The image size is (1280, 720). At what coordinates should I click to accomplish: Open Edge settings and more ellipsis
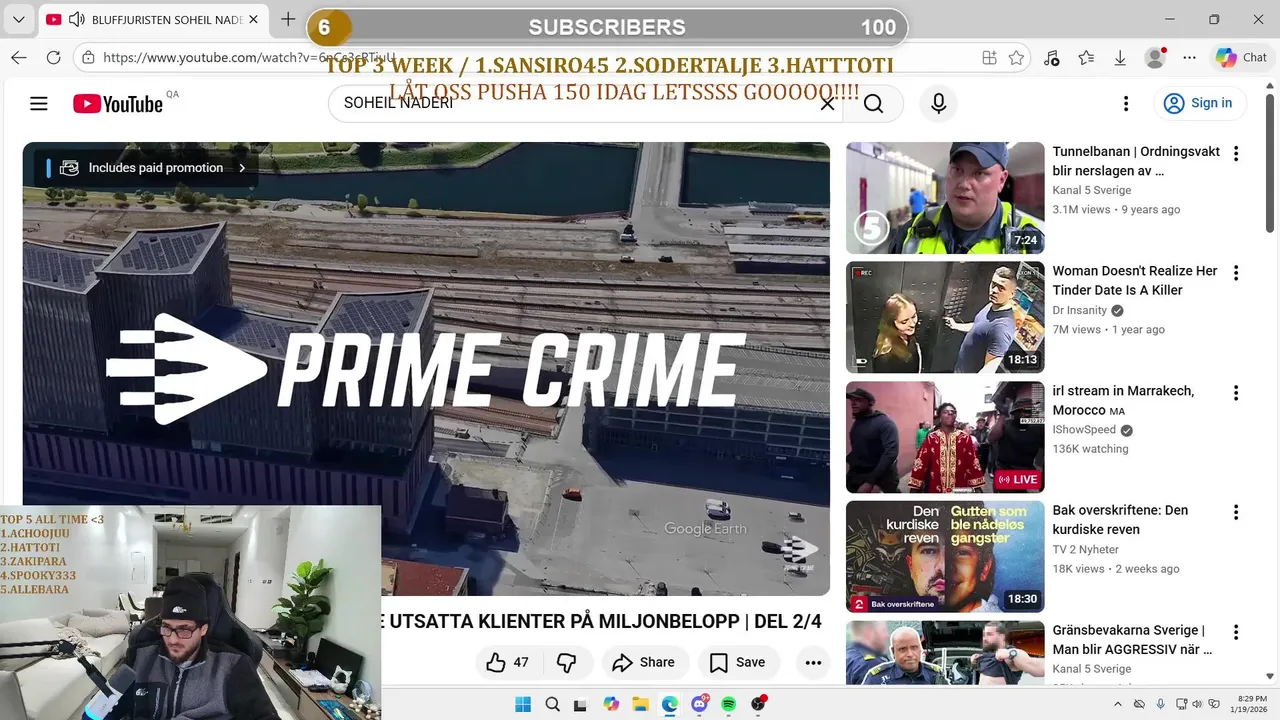(x=1189, y=58)
